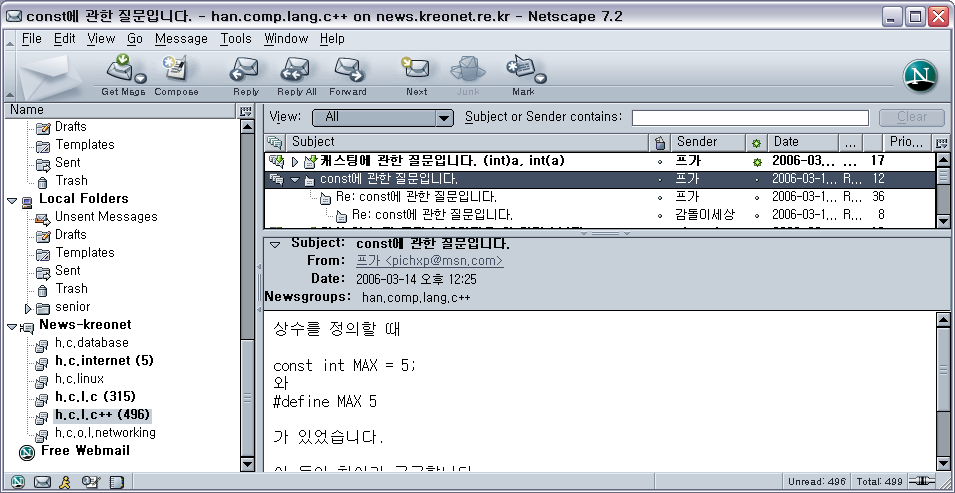Open Address Book status bar icon
The height and width of the screenshot is (493, 955).
pyautogui.click(x=116, y=482)
